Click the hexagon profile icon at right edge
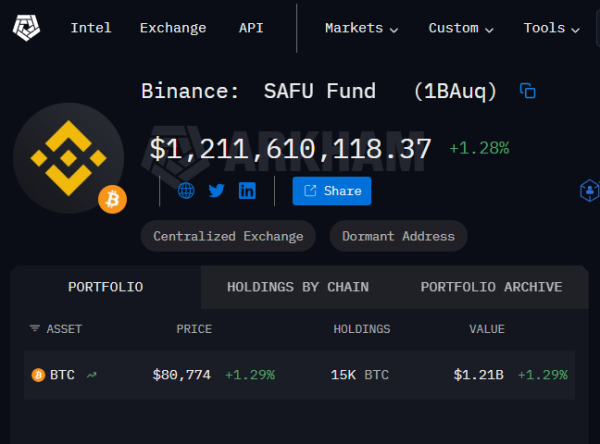 [590, 190]
